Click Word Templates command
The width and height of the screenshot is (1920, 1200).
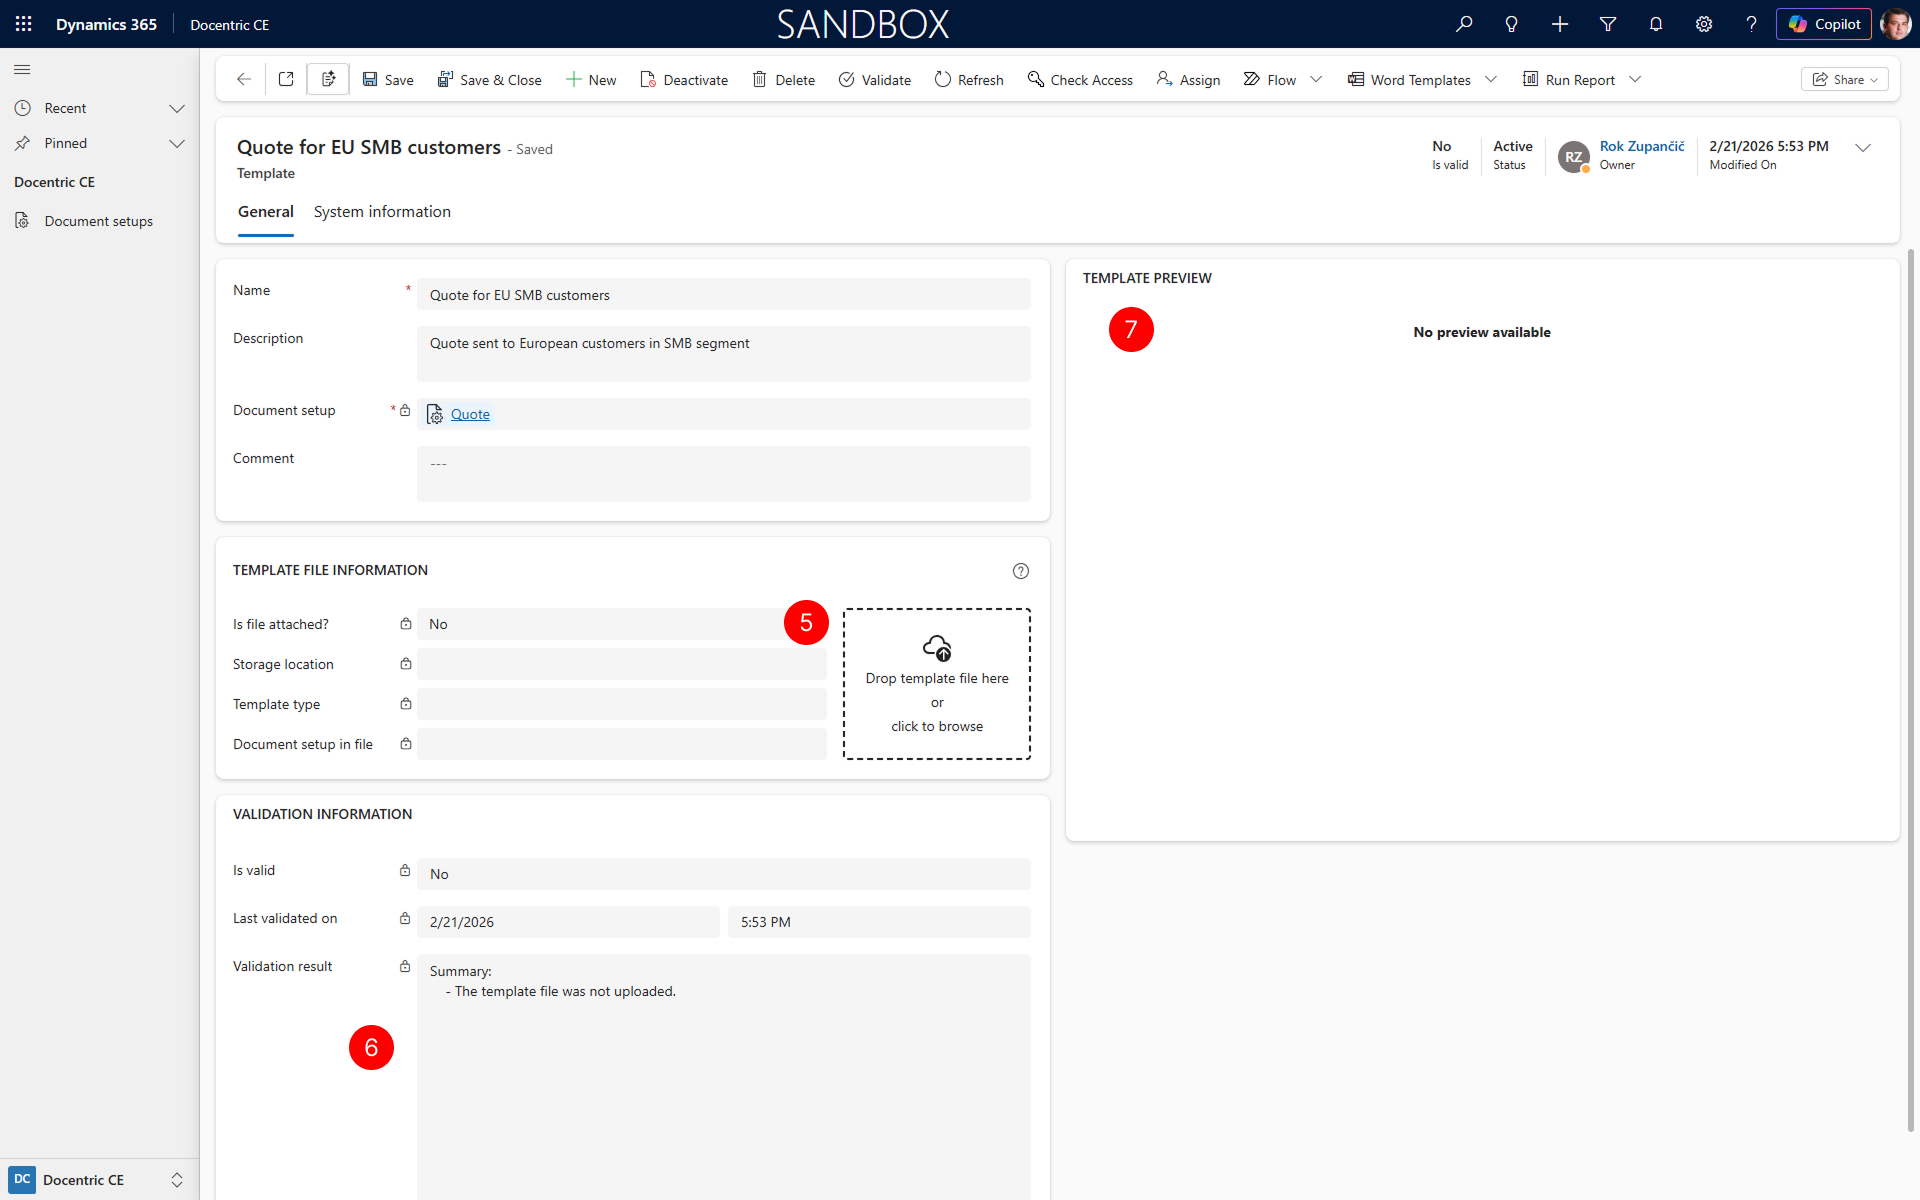(x=1409, y=80)
